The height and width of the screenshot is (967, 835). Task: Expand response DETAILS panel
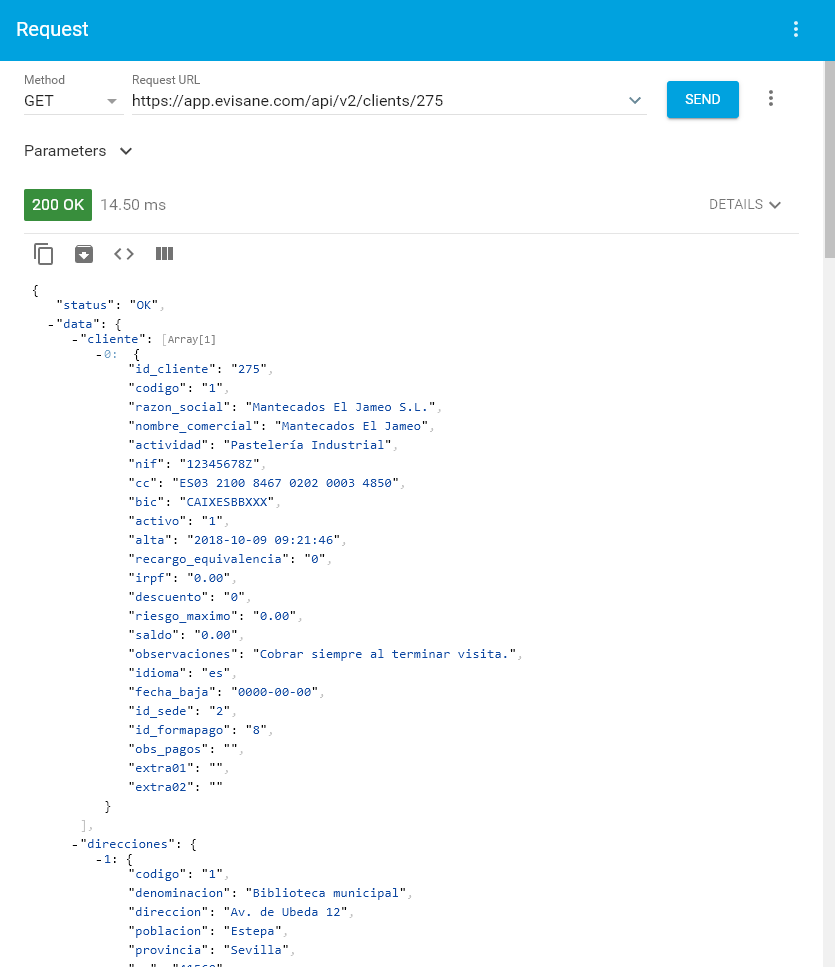[745, 204]
